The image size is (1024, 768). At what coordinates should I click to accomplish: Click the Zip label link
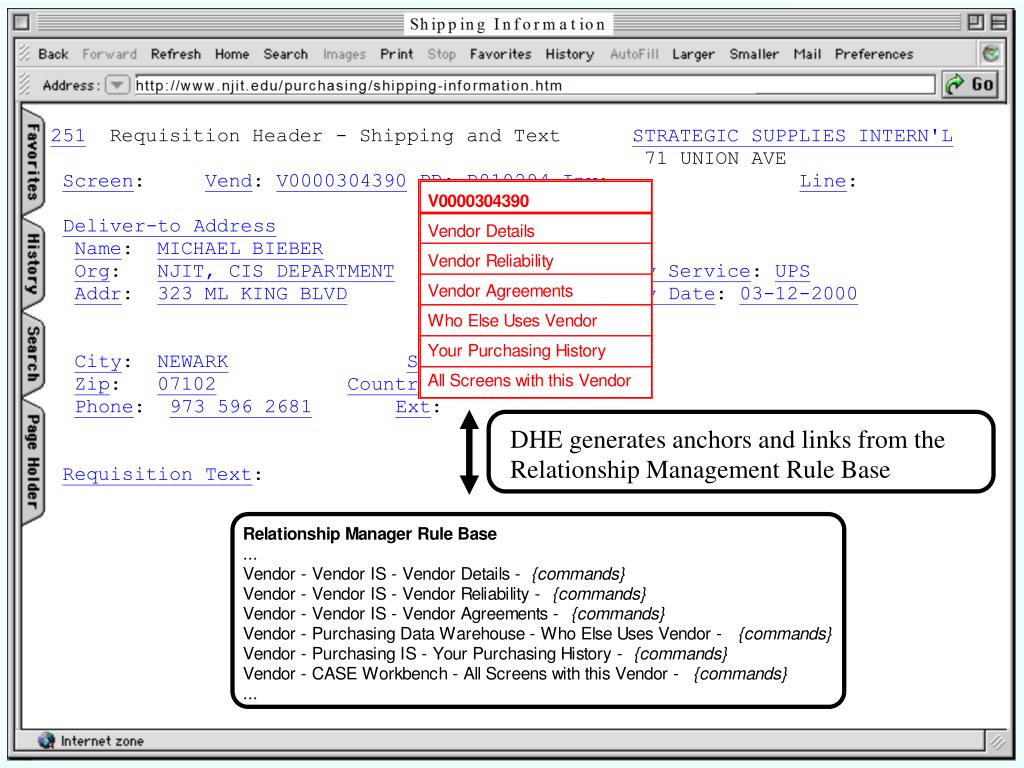coord(92,384)
